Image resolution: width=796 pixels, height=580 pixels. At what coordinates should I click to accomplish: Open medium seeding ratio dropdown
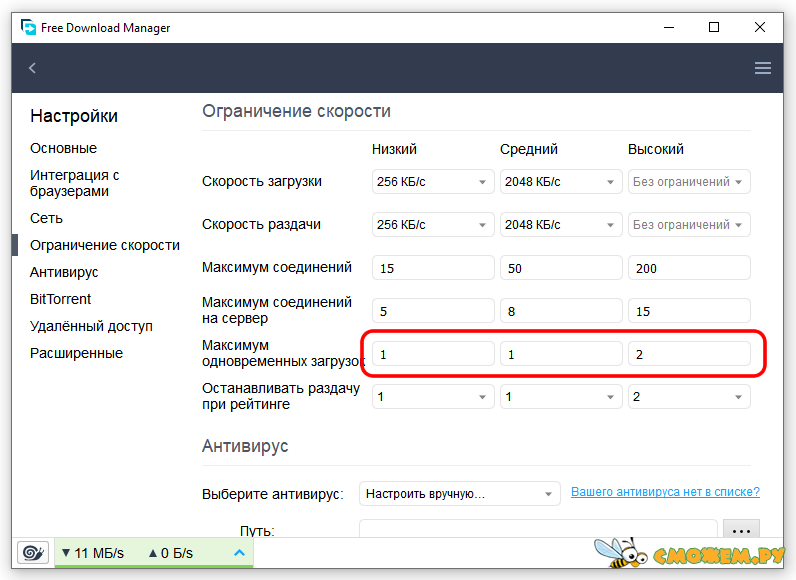(561, 397)
